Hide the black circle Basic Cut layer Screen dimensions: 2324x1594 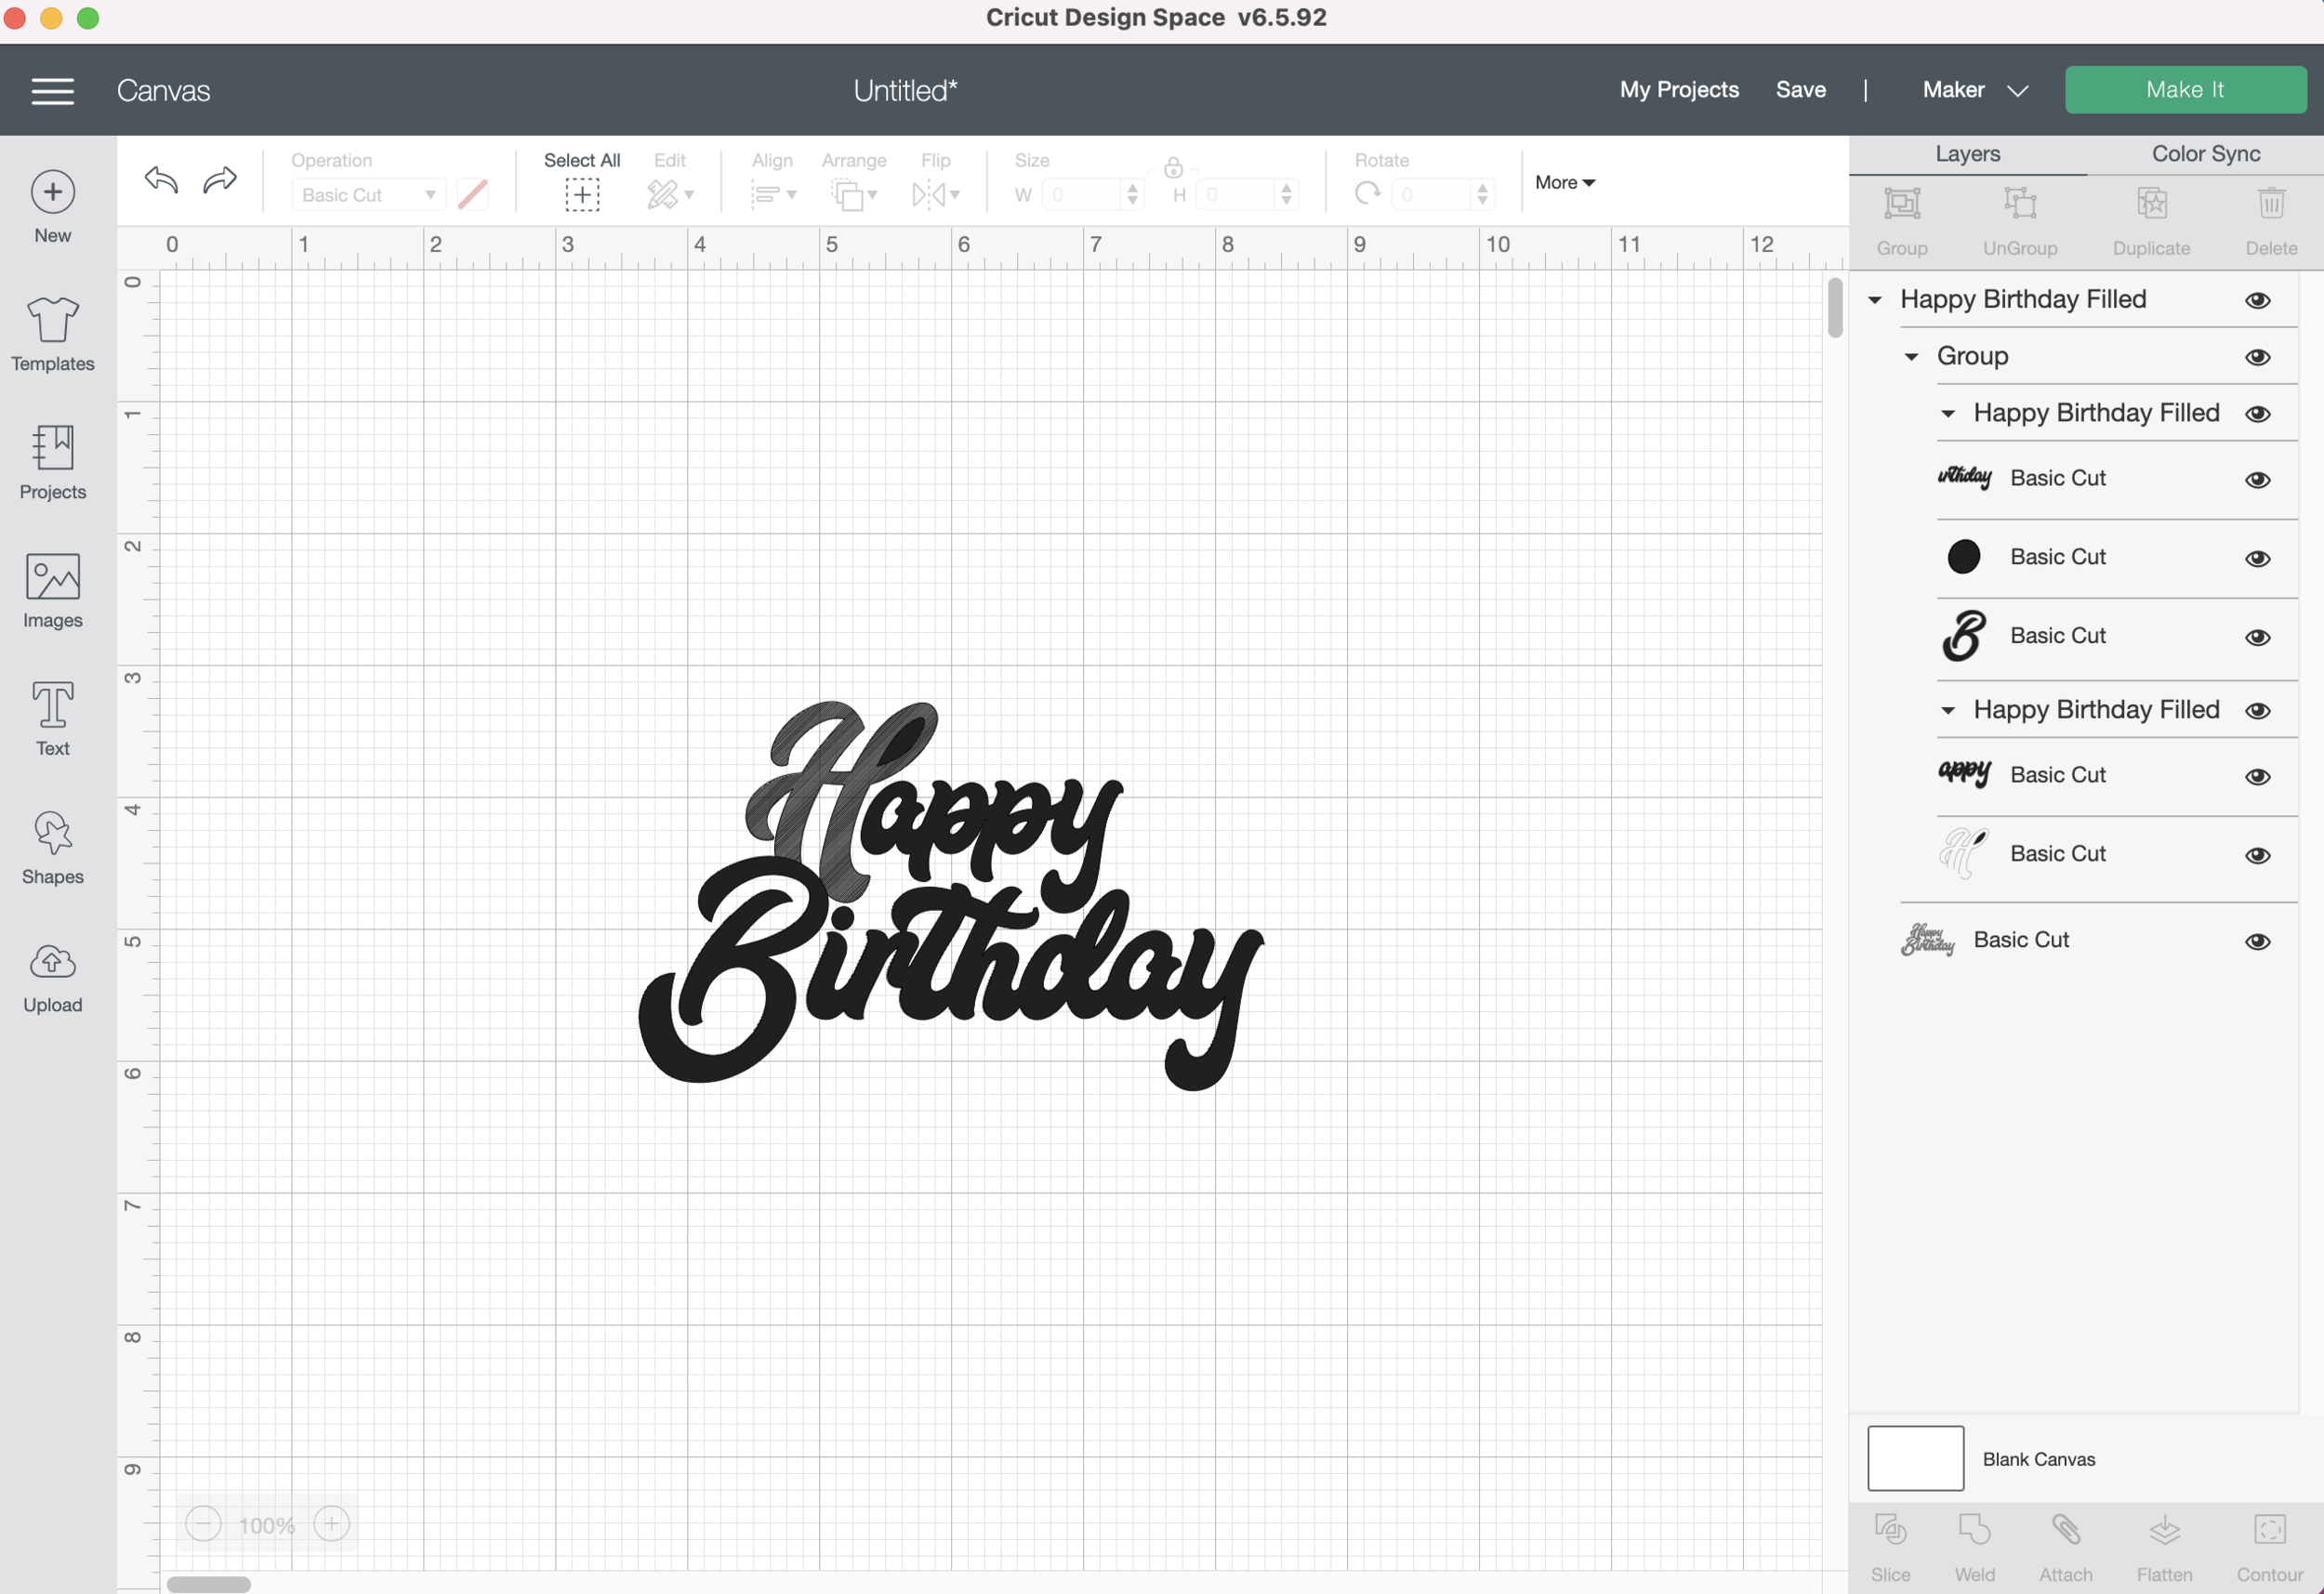2257,558
